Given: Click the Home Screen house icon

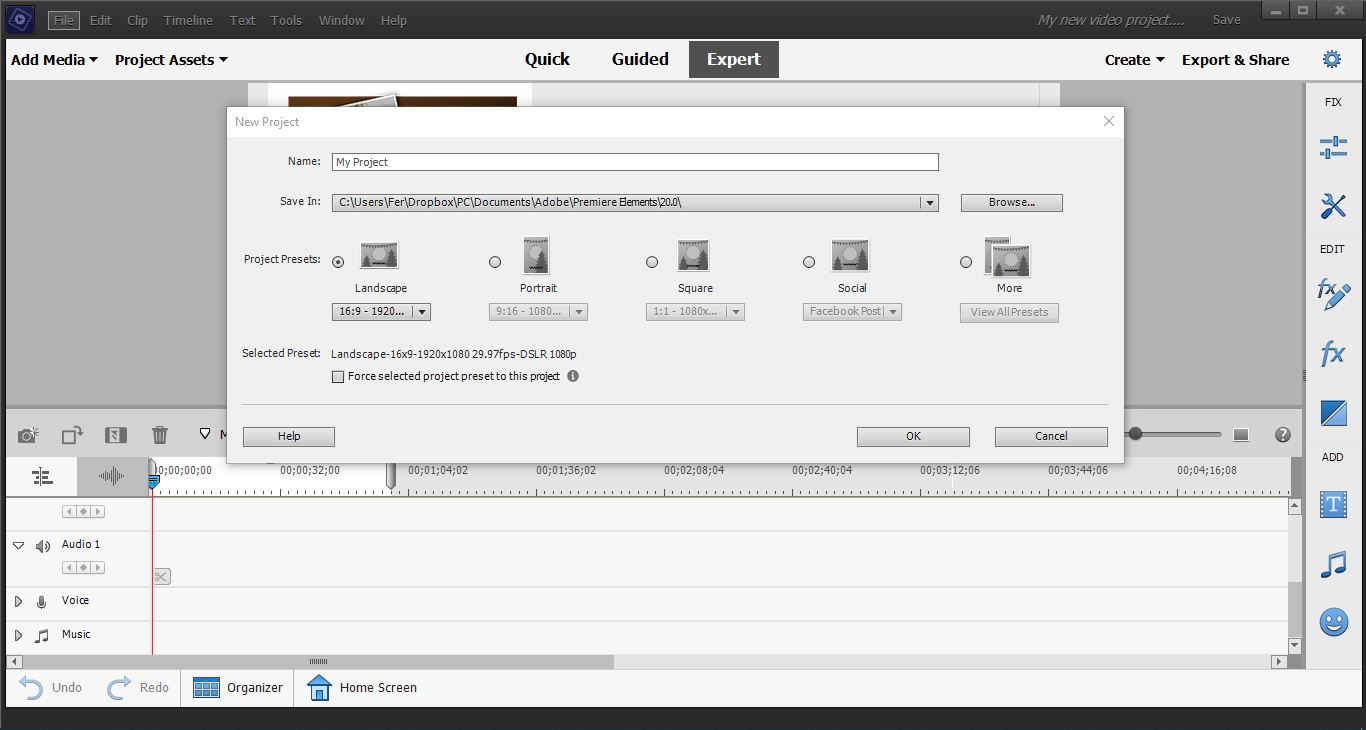Looking at the screenshot, I should click(319, 688).
